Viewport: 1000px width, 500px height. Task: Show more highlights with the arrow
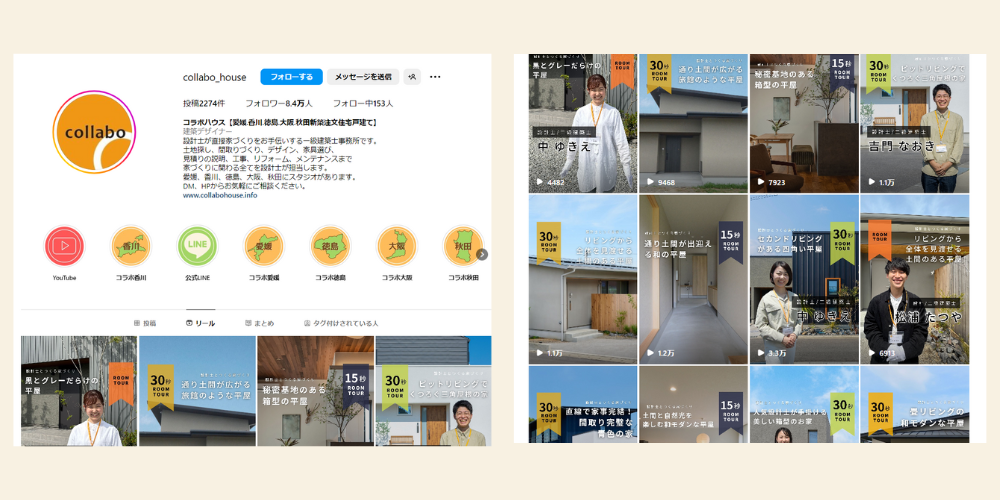tap(482, 254)
